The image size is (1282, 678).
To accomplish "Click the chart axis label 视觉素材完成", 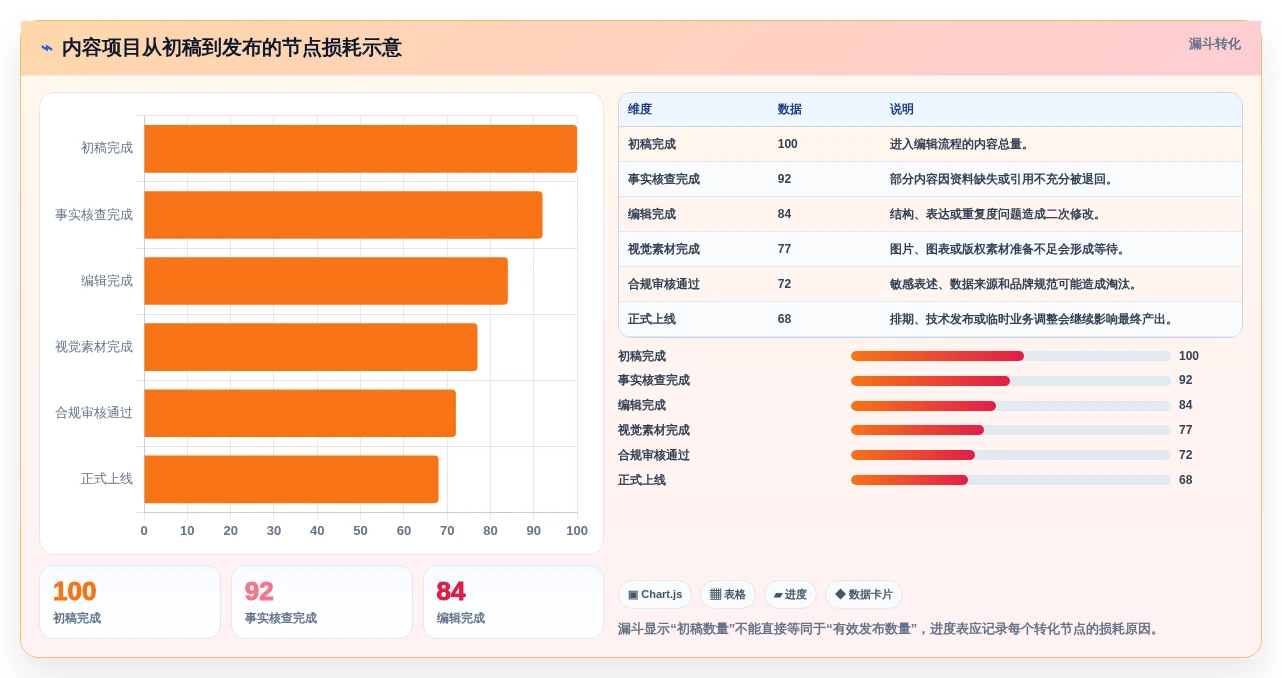I will (94, 347).
